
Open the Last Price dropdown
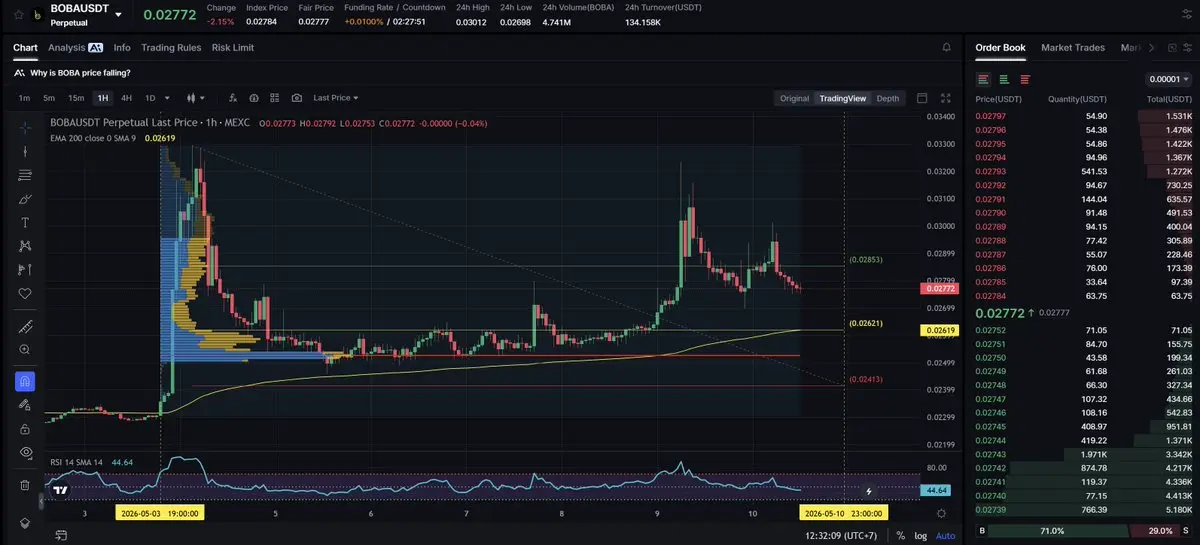pos(336,98)
